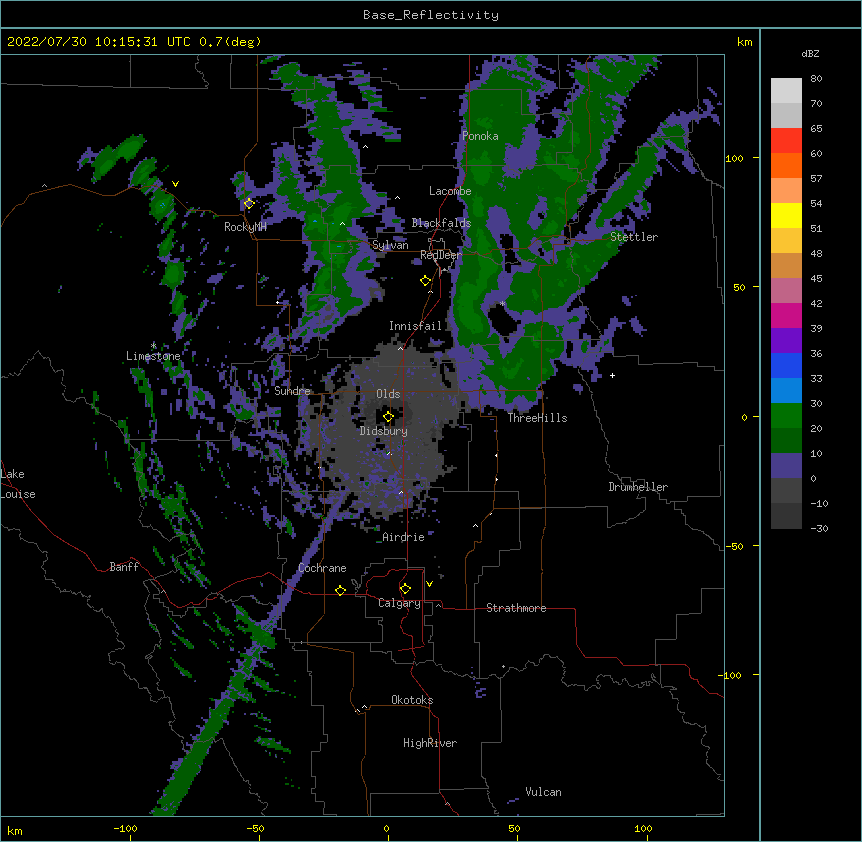This screenshot has width=862, height=842.
Task: Pick the red 60-65 dBZ legend swatch
Action: [x=786, y=141]
